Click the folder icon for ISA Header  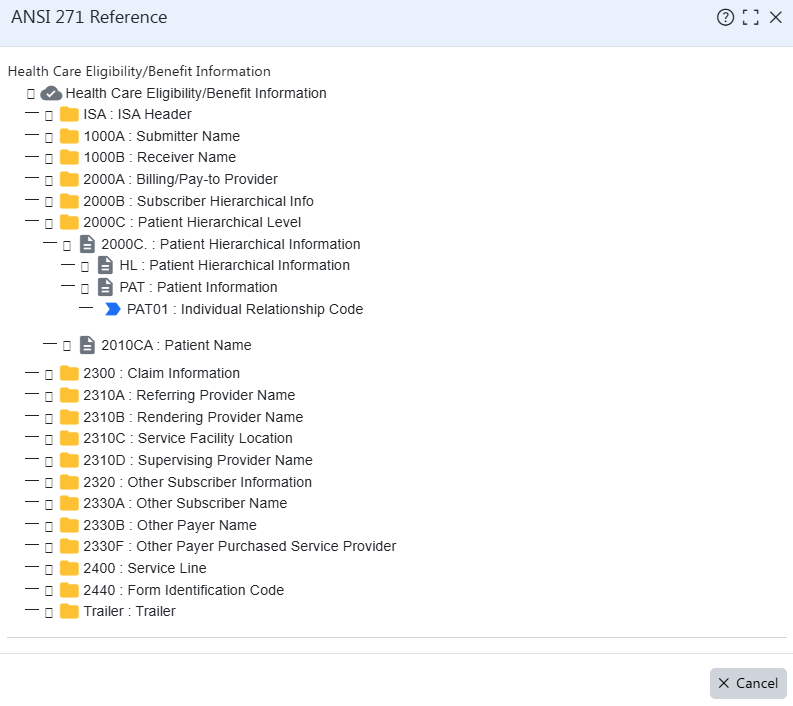[69, 115]
